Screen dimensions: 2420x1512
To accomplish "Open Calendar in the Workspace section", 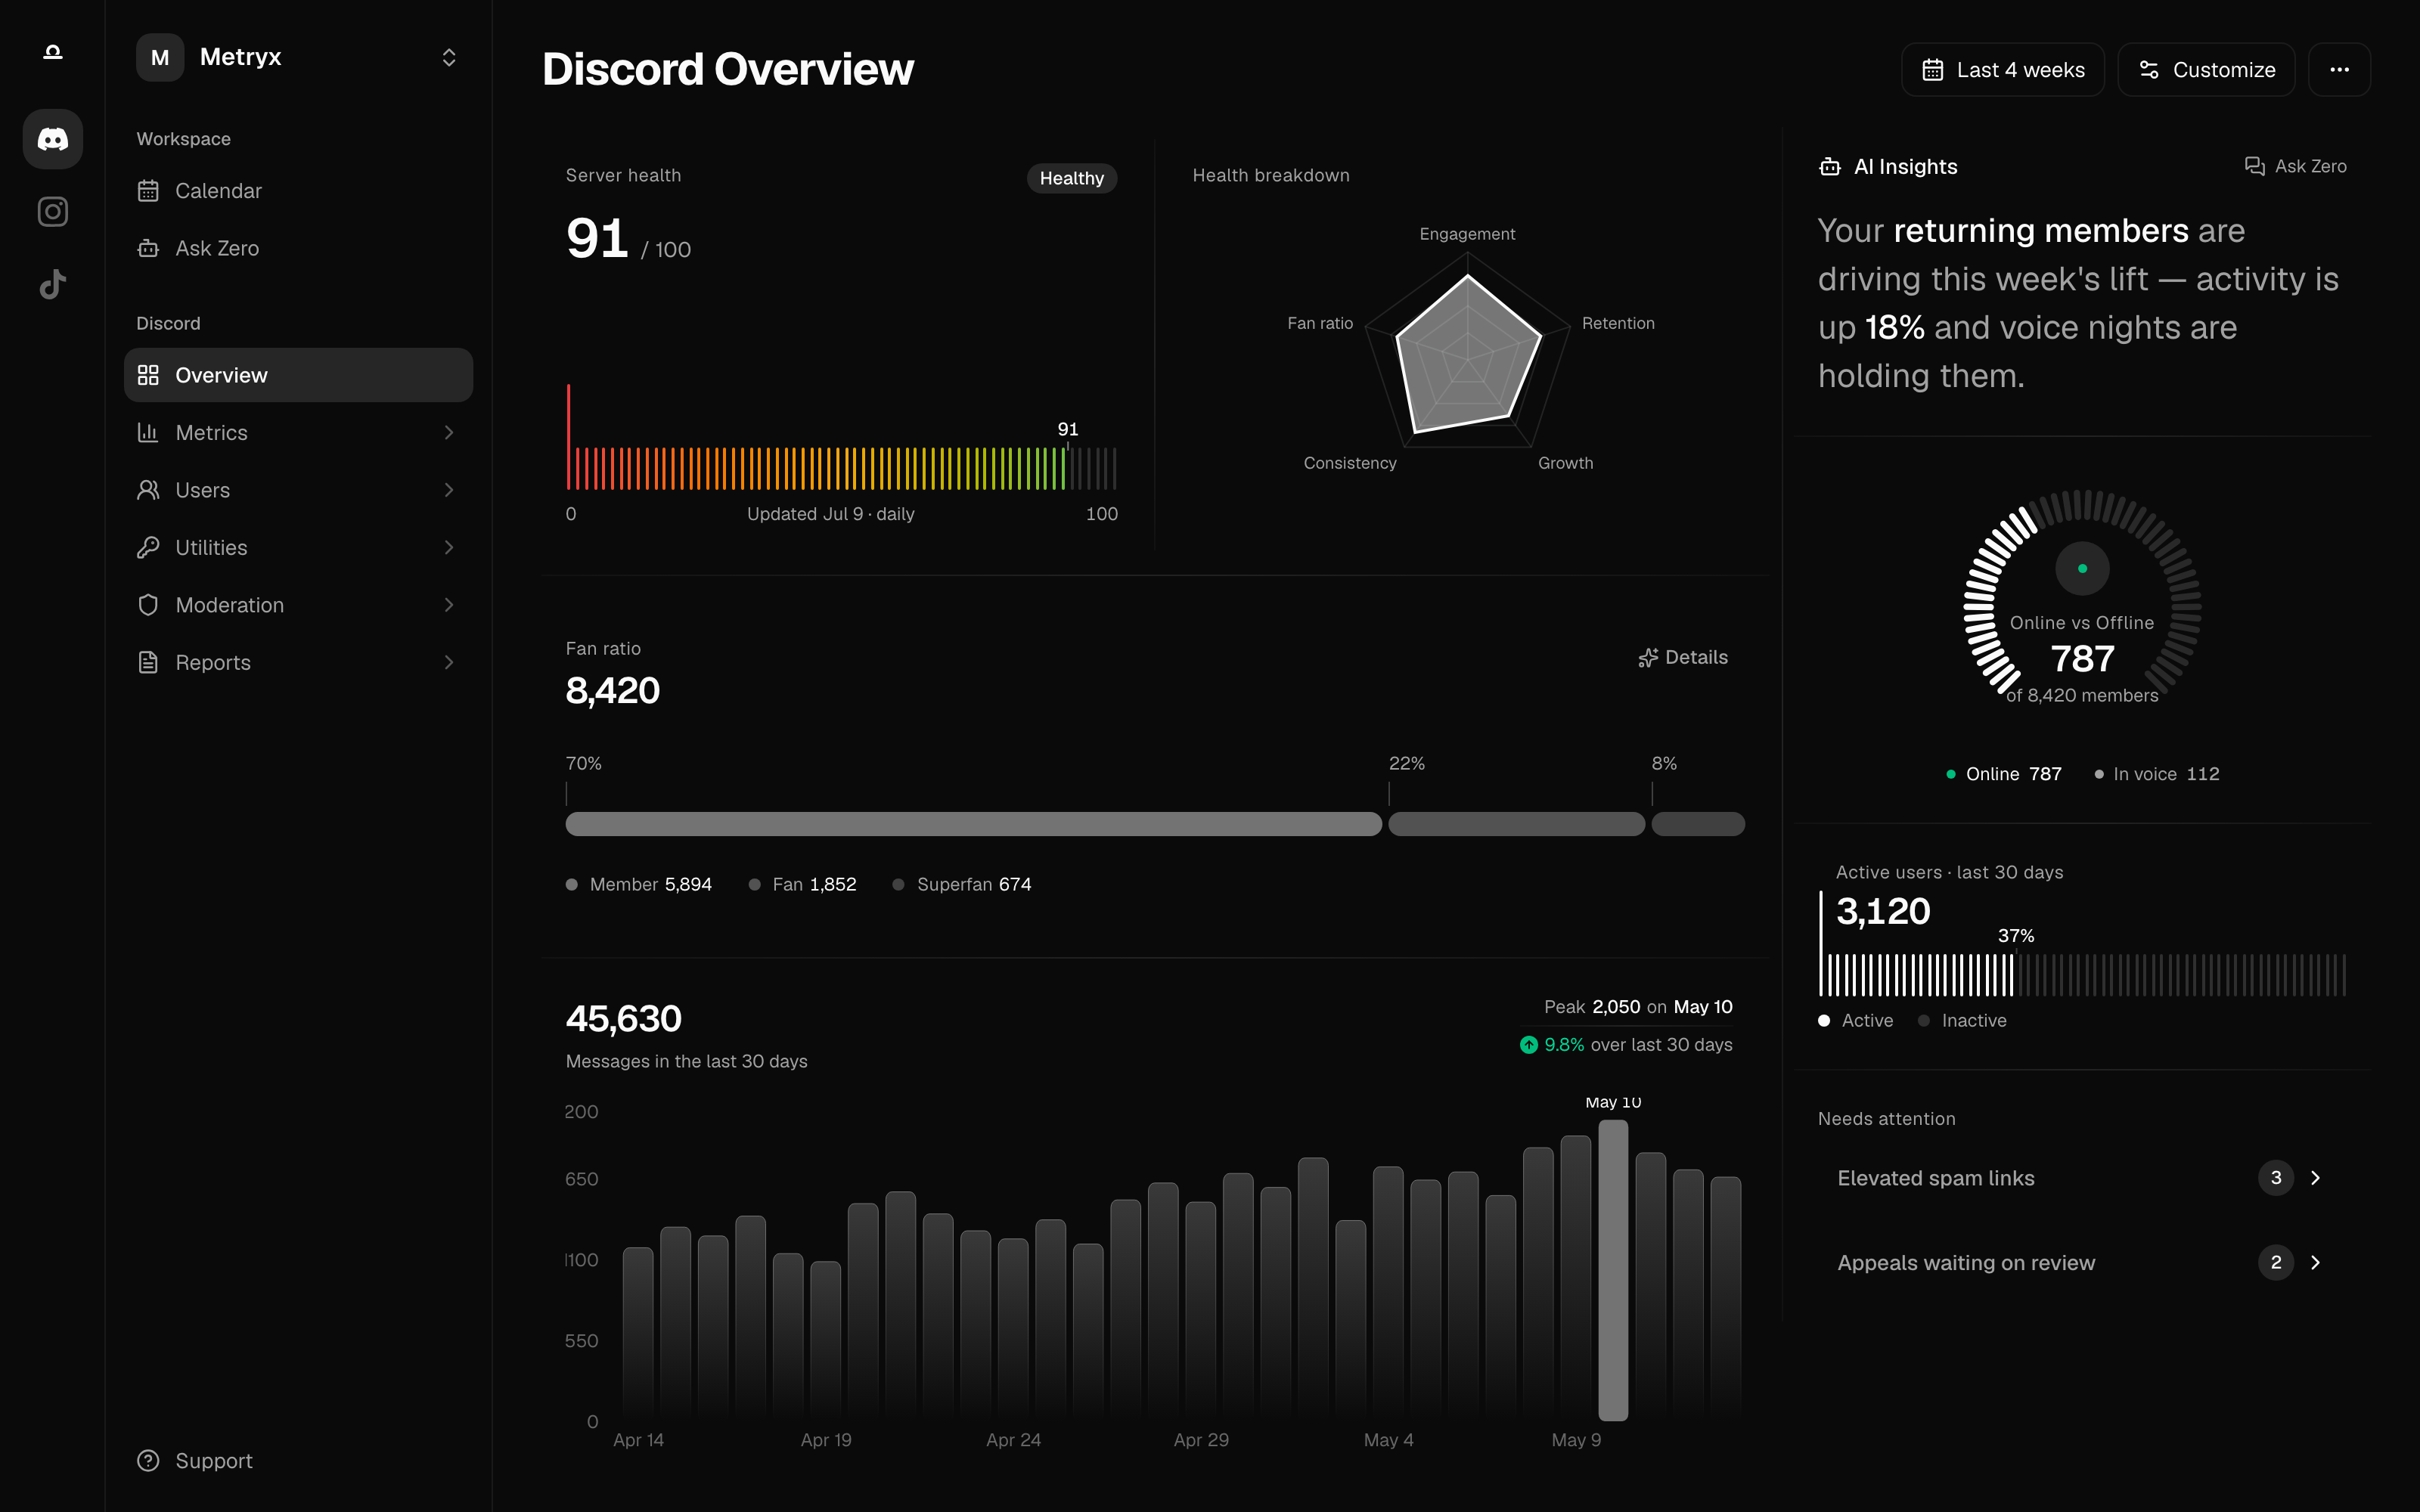I will tap(298, 191).
